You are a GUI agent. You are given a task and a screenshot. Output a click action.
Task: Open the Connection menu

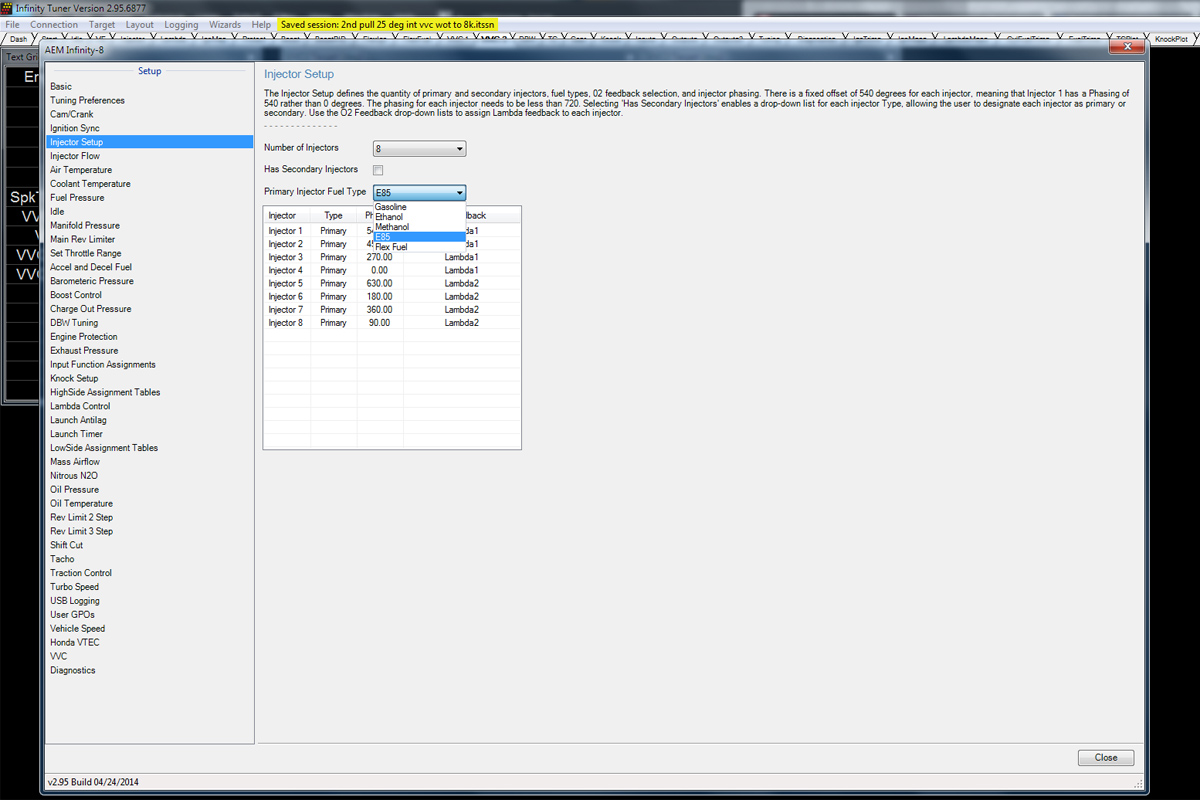tap(54, 24)
